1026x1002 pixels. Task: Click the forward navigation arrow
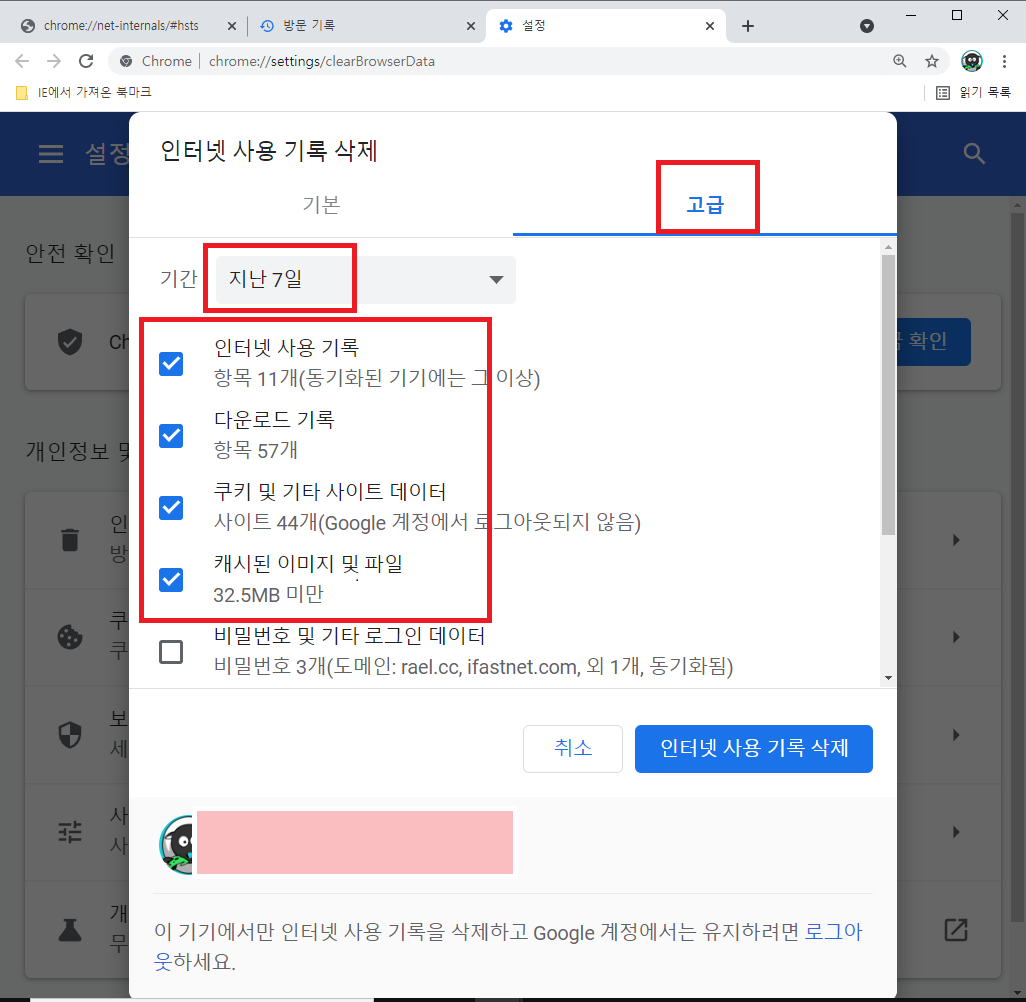(54, 61)
